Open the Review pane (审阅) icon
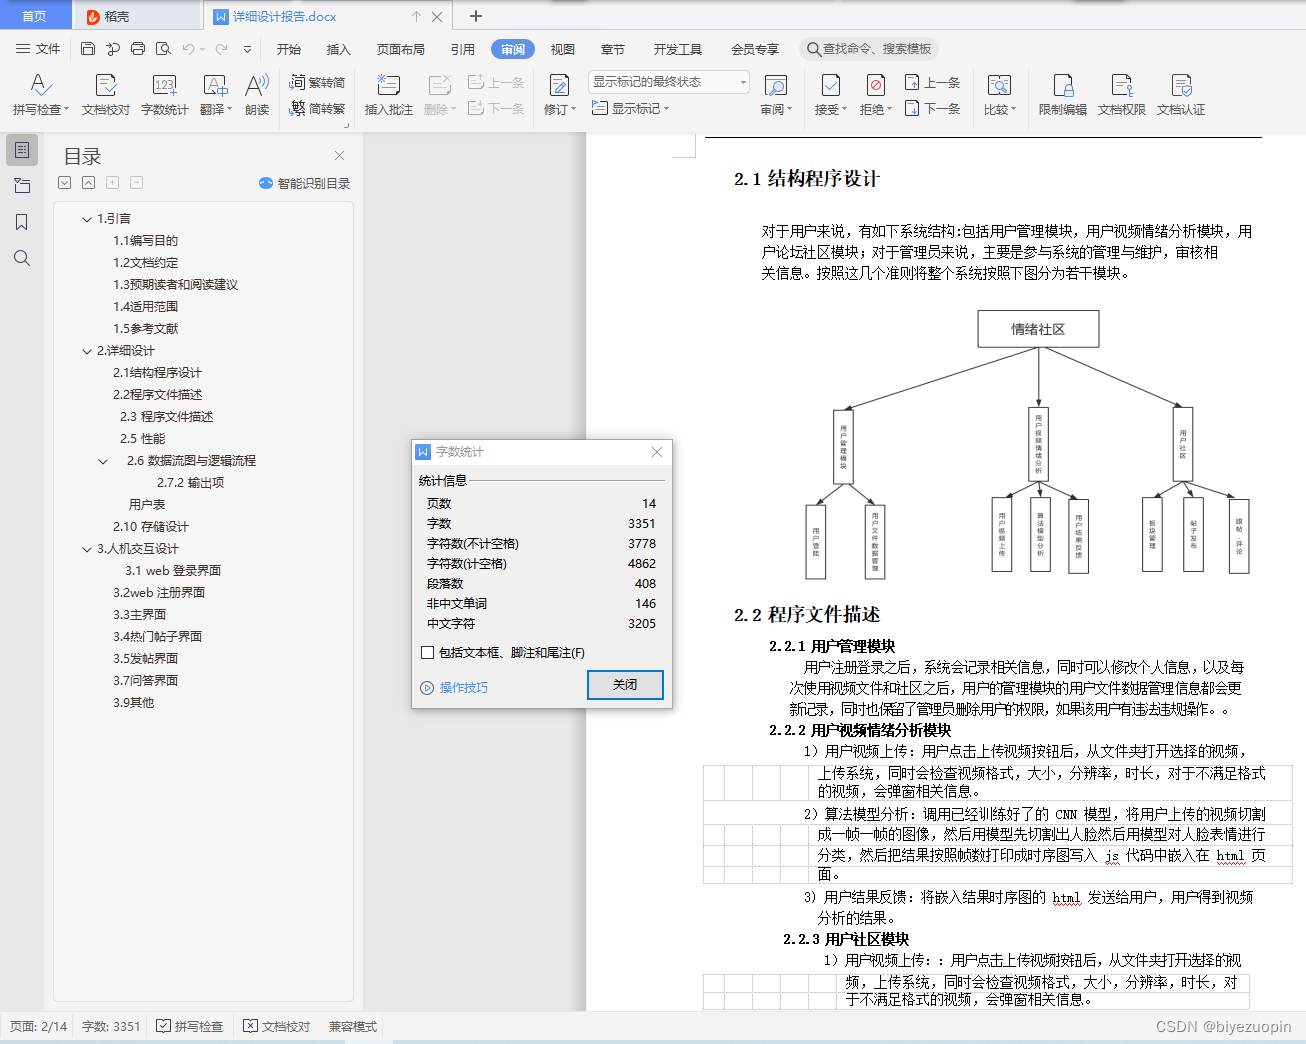 776,86
